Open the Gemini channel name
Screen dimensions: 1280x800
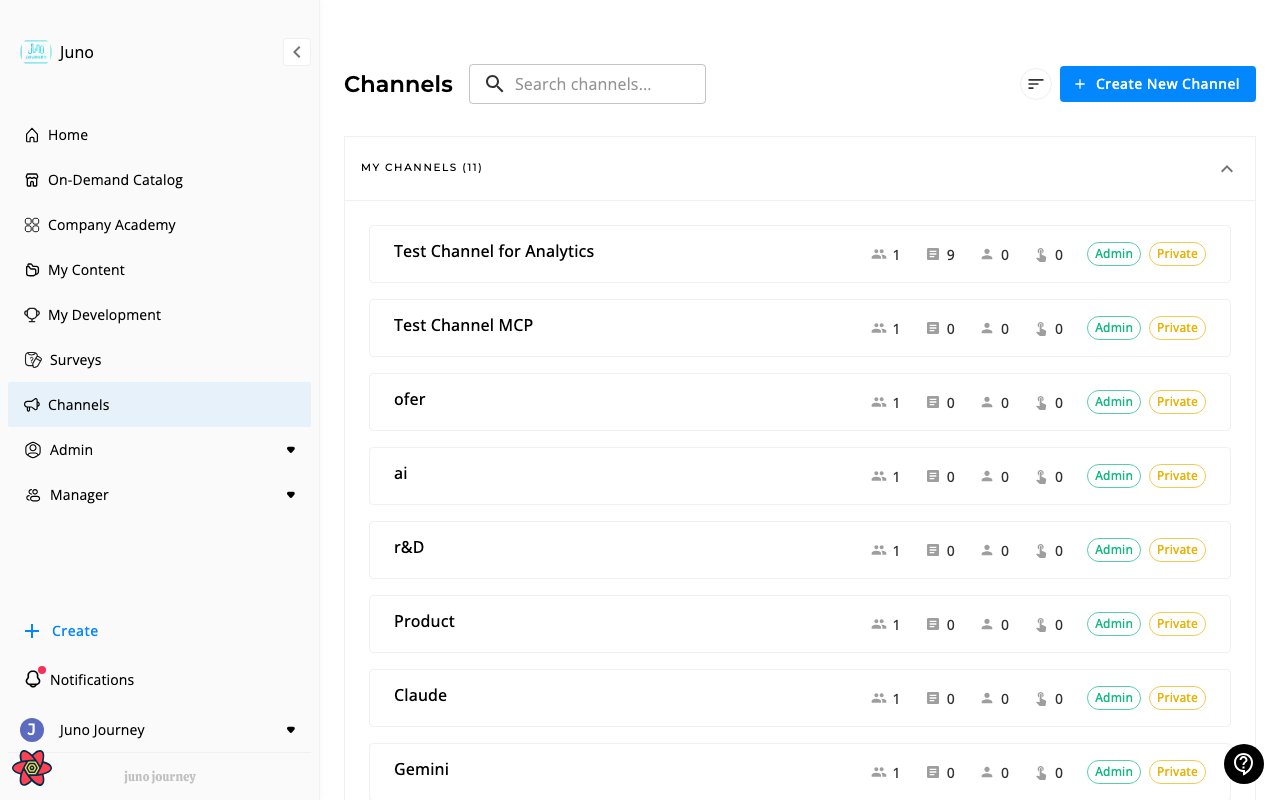(x=421, y=770)
